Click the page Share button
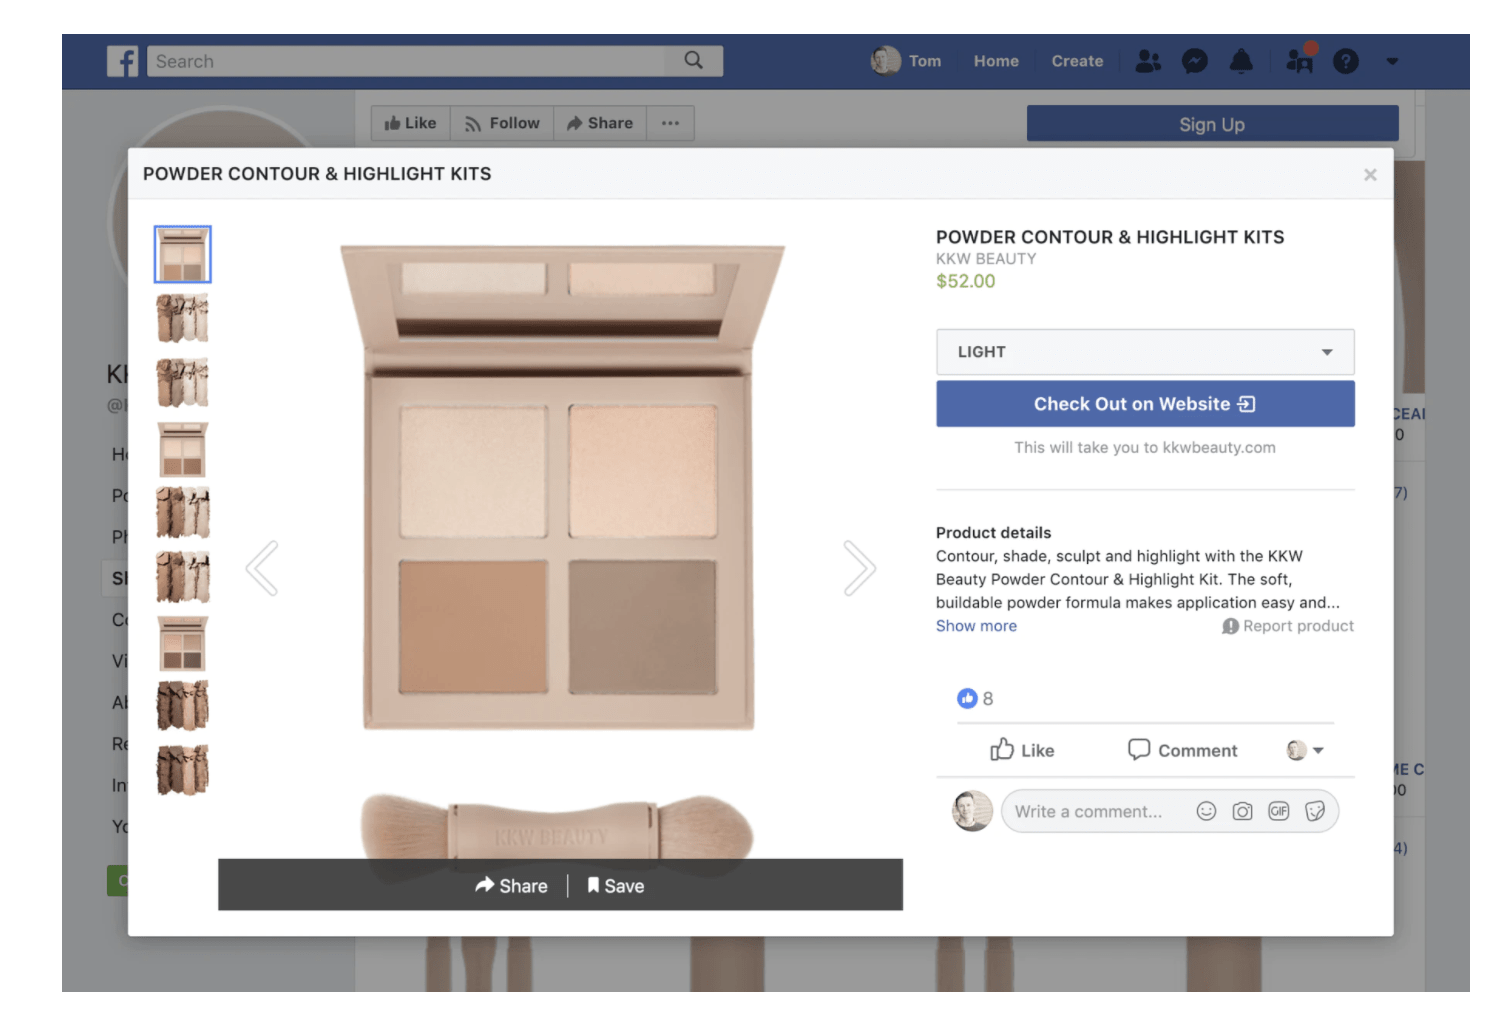The height and width of the screenshot is (1024, 1512). (600, 123)
